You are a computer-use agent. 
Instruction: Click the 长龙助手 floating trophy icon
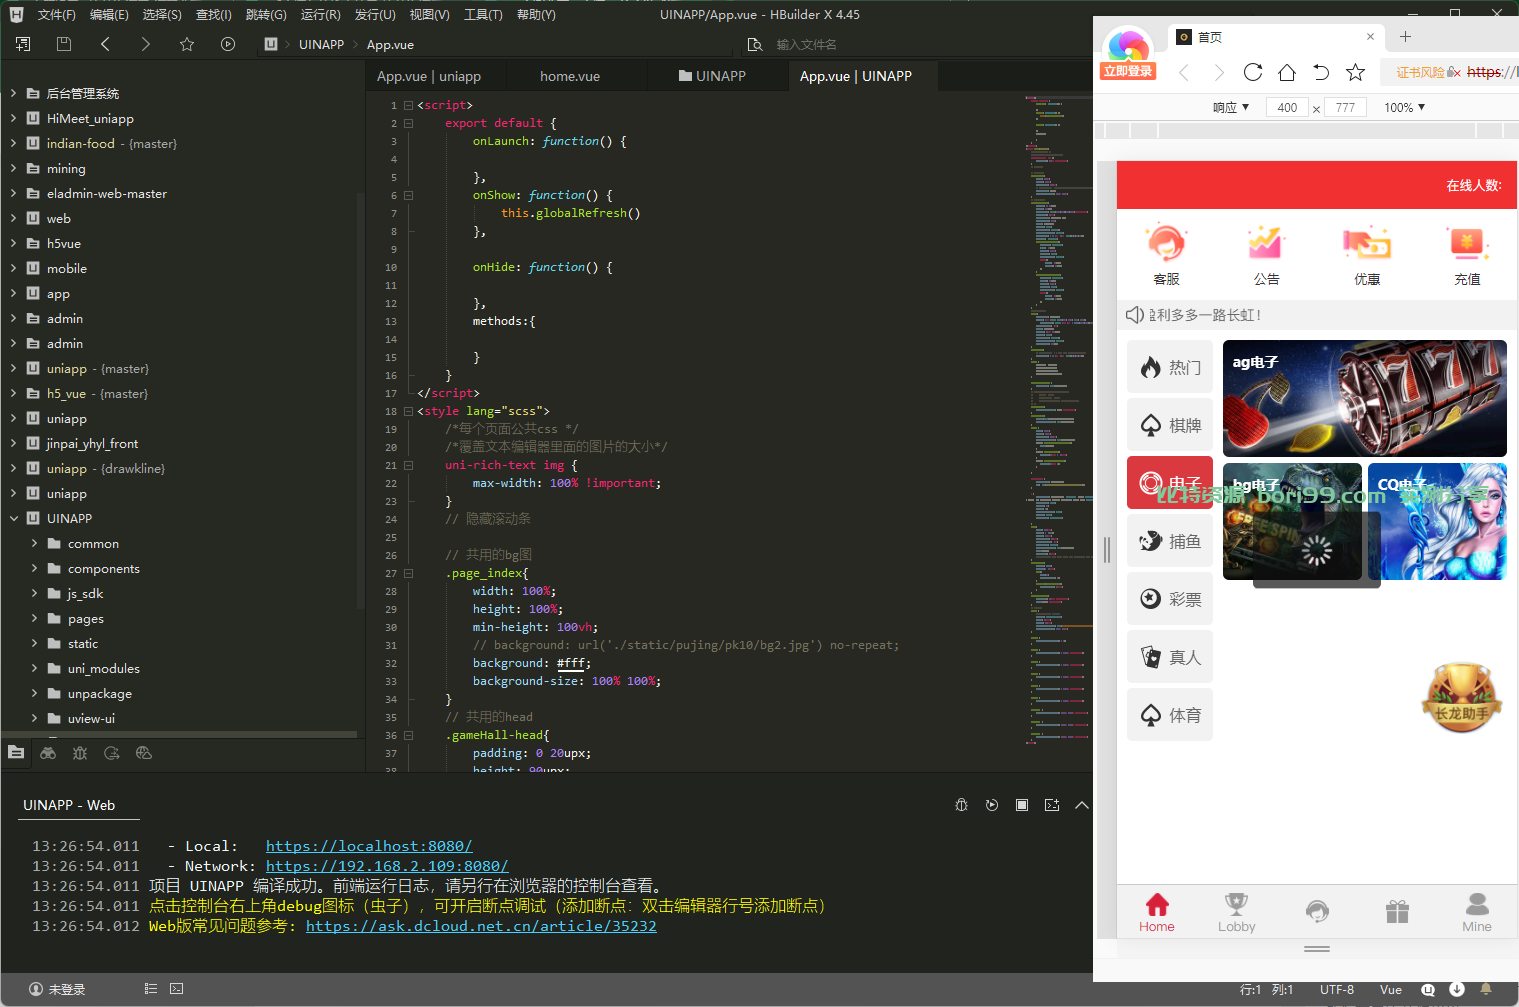coord(1462,697)
